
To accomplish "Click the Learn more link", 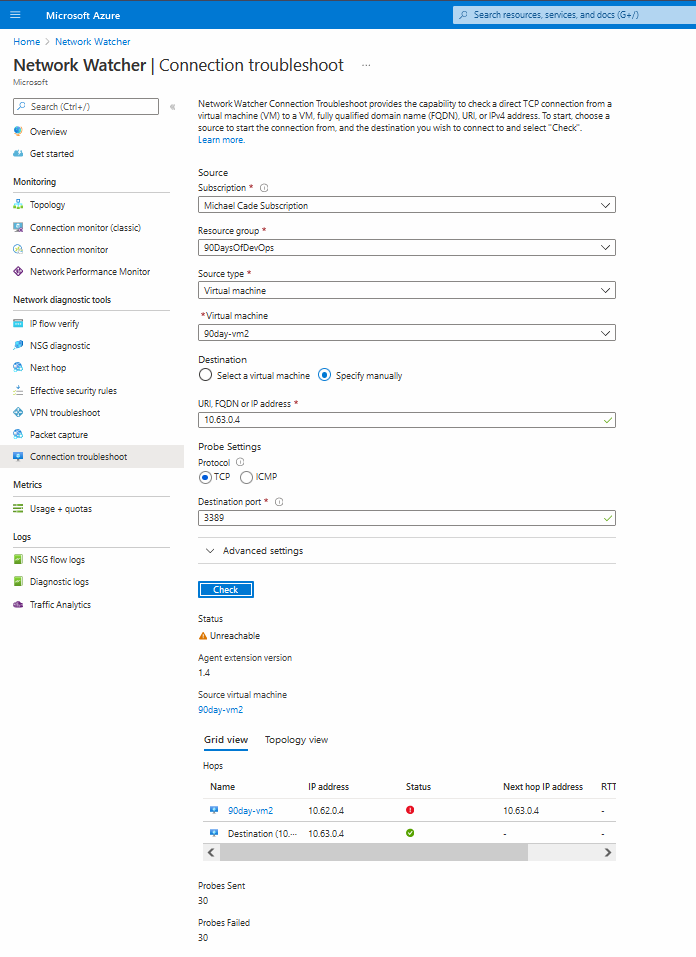I will click(221, 140).
